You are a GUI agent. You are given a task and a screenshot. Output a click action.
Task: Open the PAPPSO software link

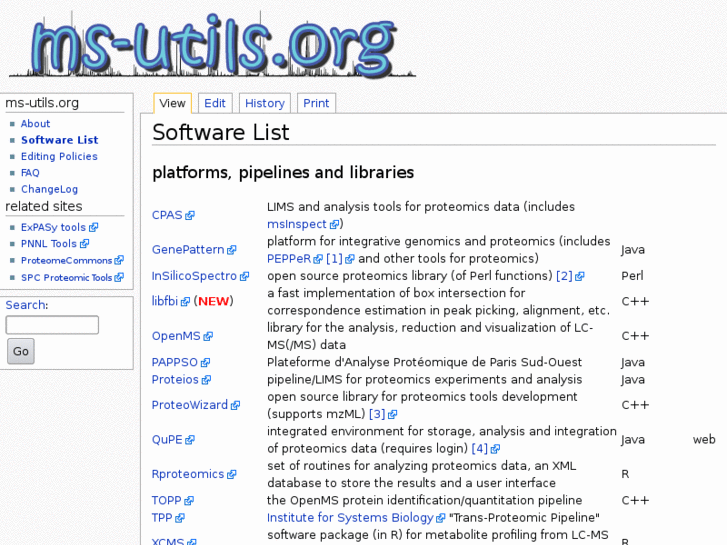click(175, 362)
